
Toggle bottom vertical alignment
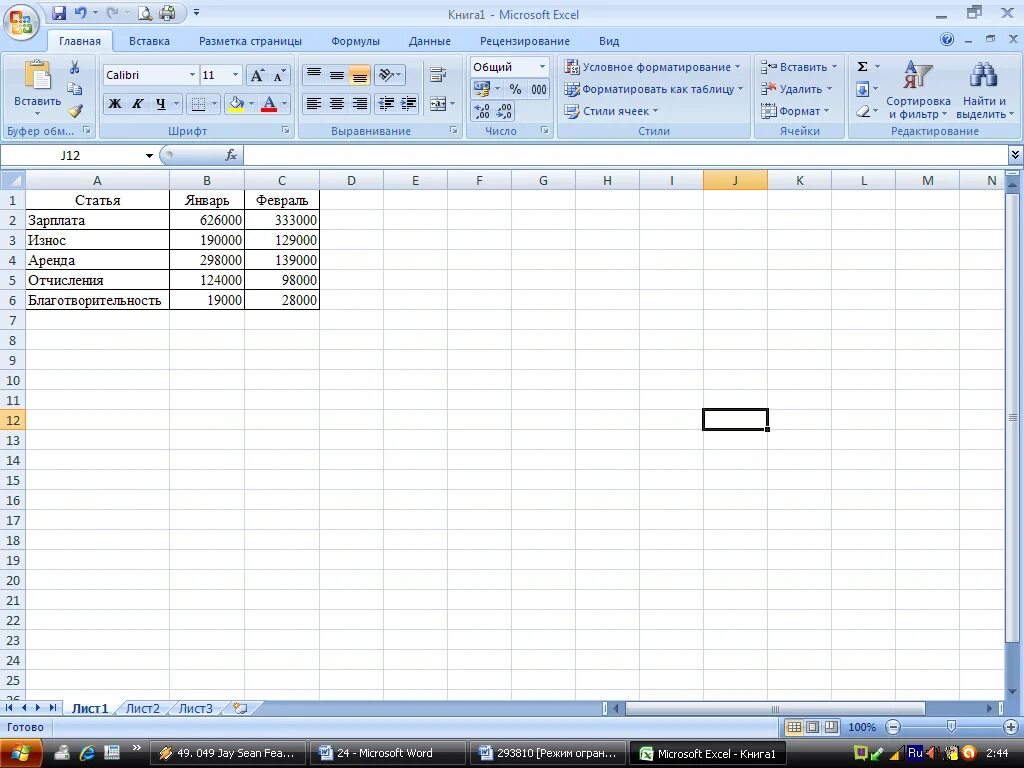[359, 75]
